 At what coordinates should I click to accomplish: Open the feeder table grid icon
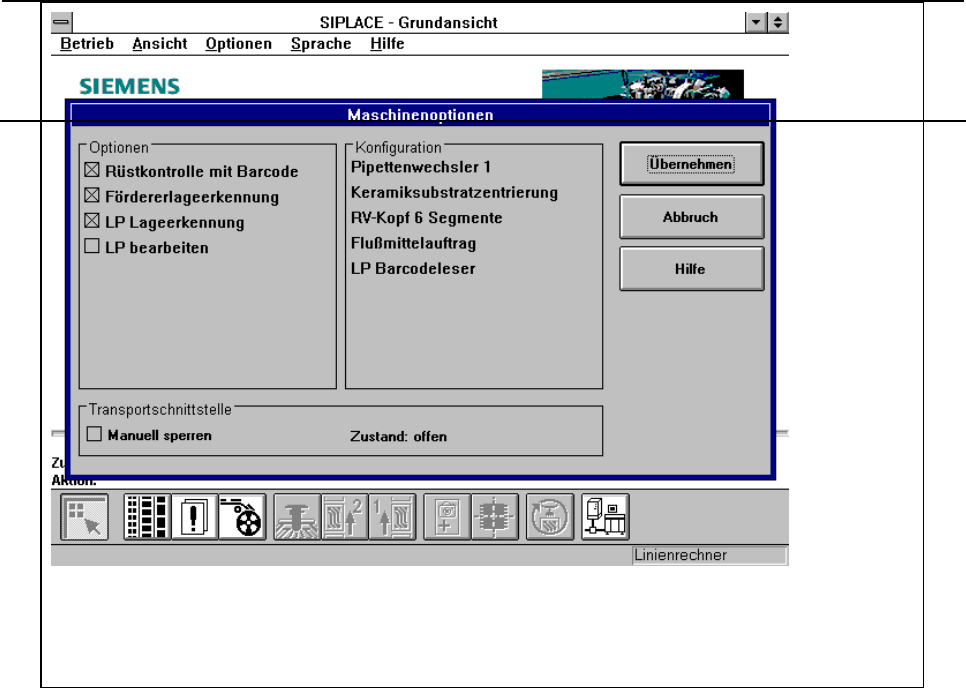147,517
